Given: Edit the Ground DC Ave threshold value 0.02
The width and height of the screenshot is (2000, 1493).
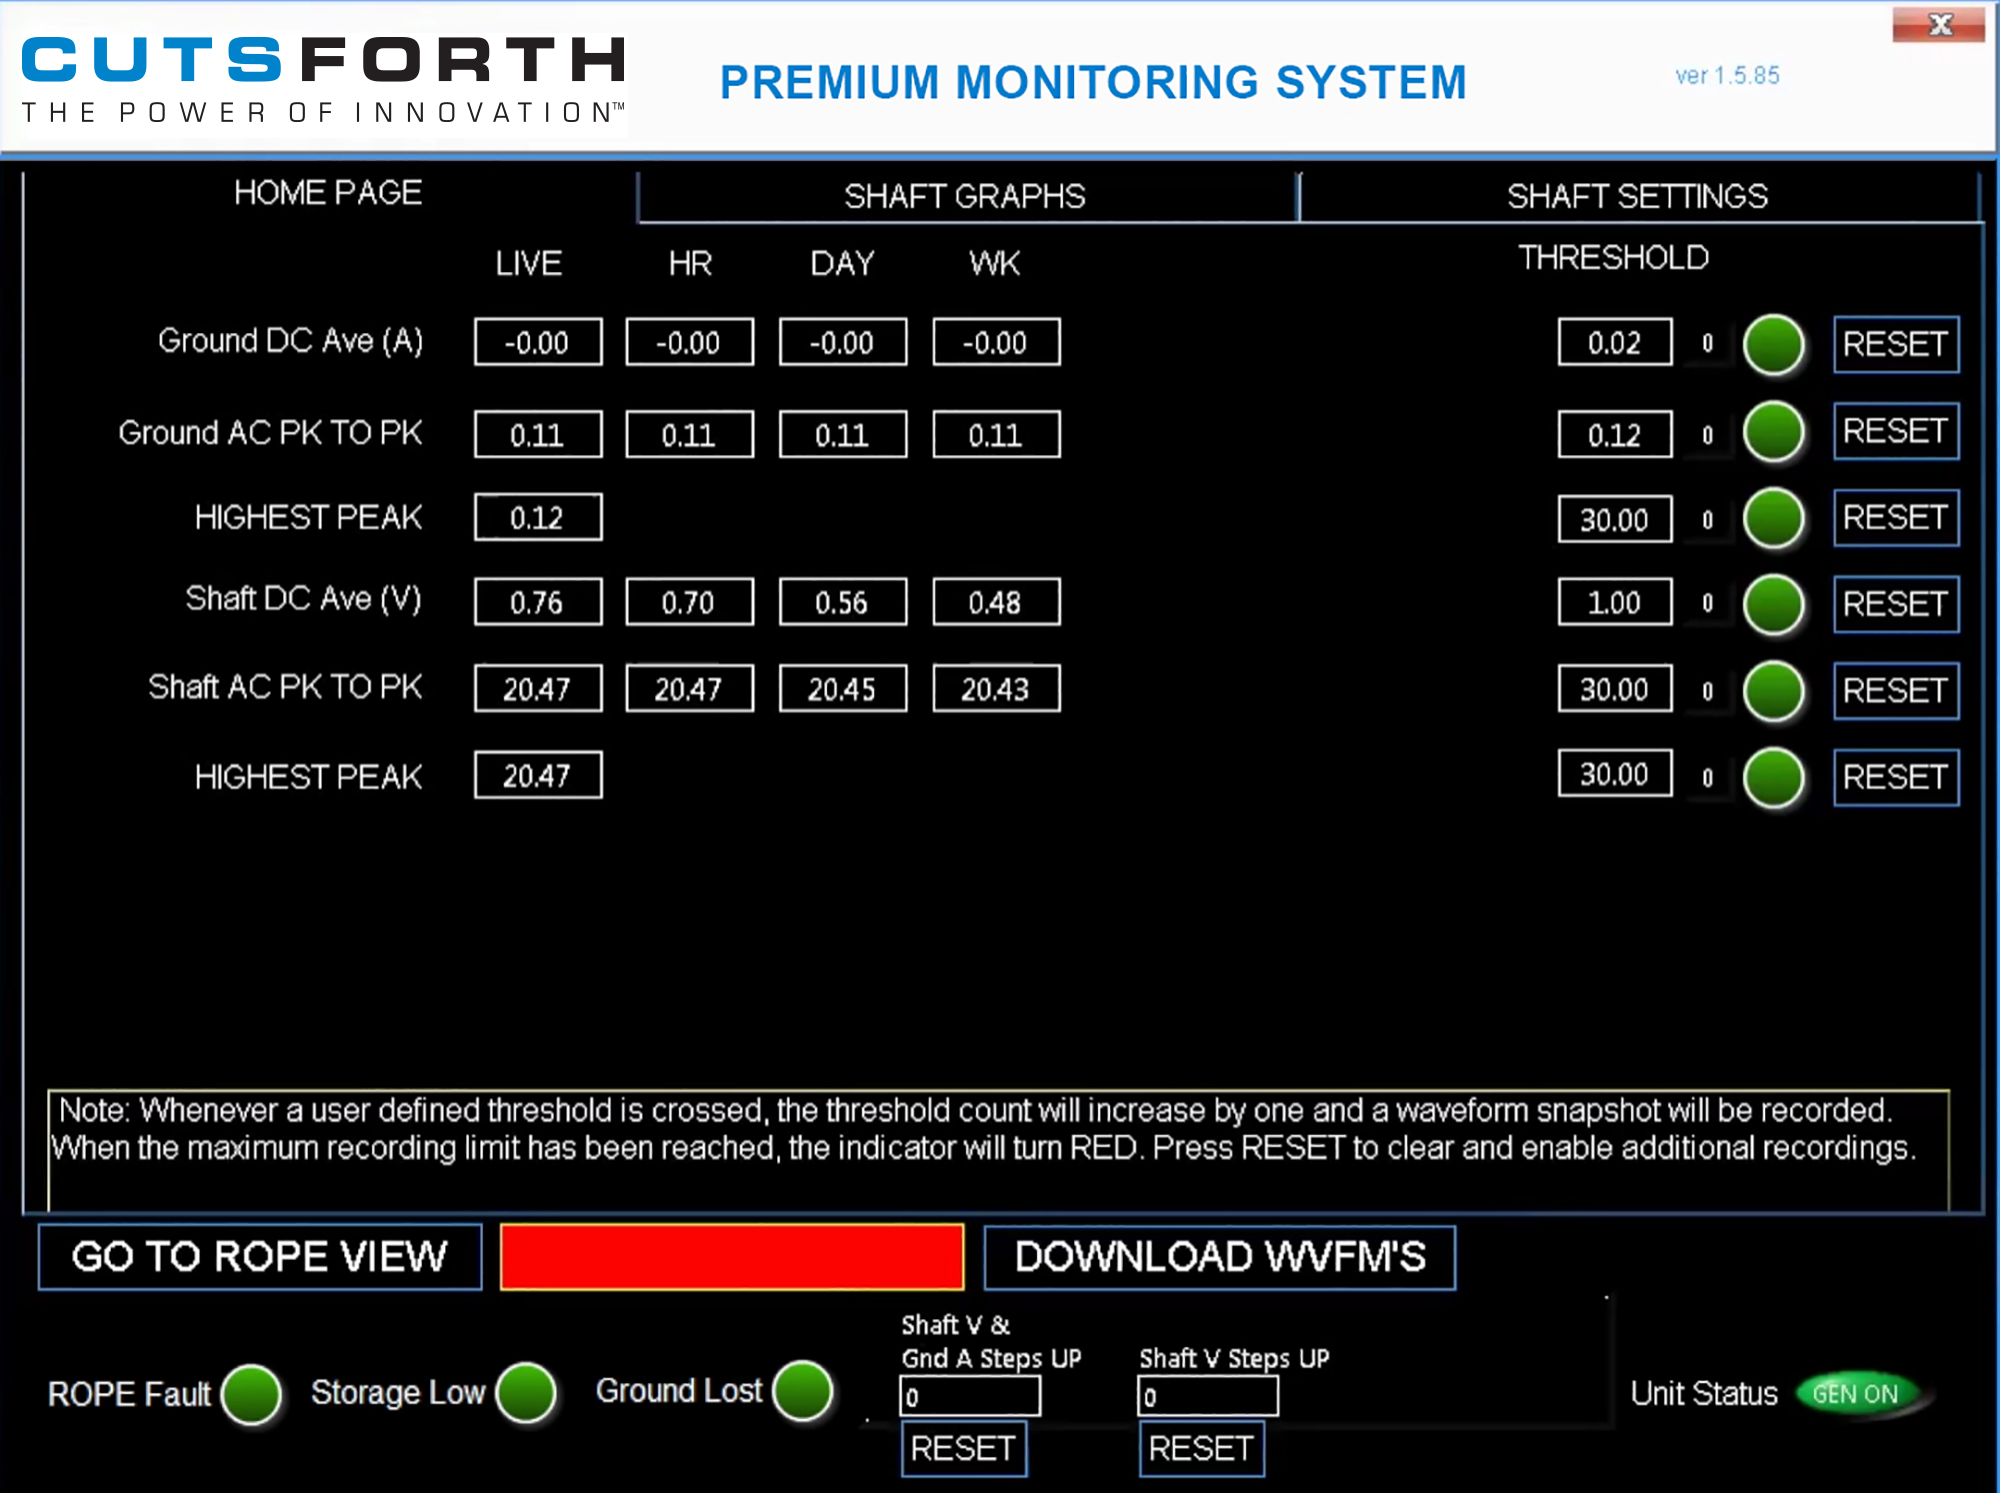Looking at the screenshot, I should [x=1613, y=343].
